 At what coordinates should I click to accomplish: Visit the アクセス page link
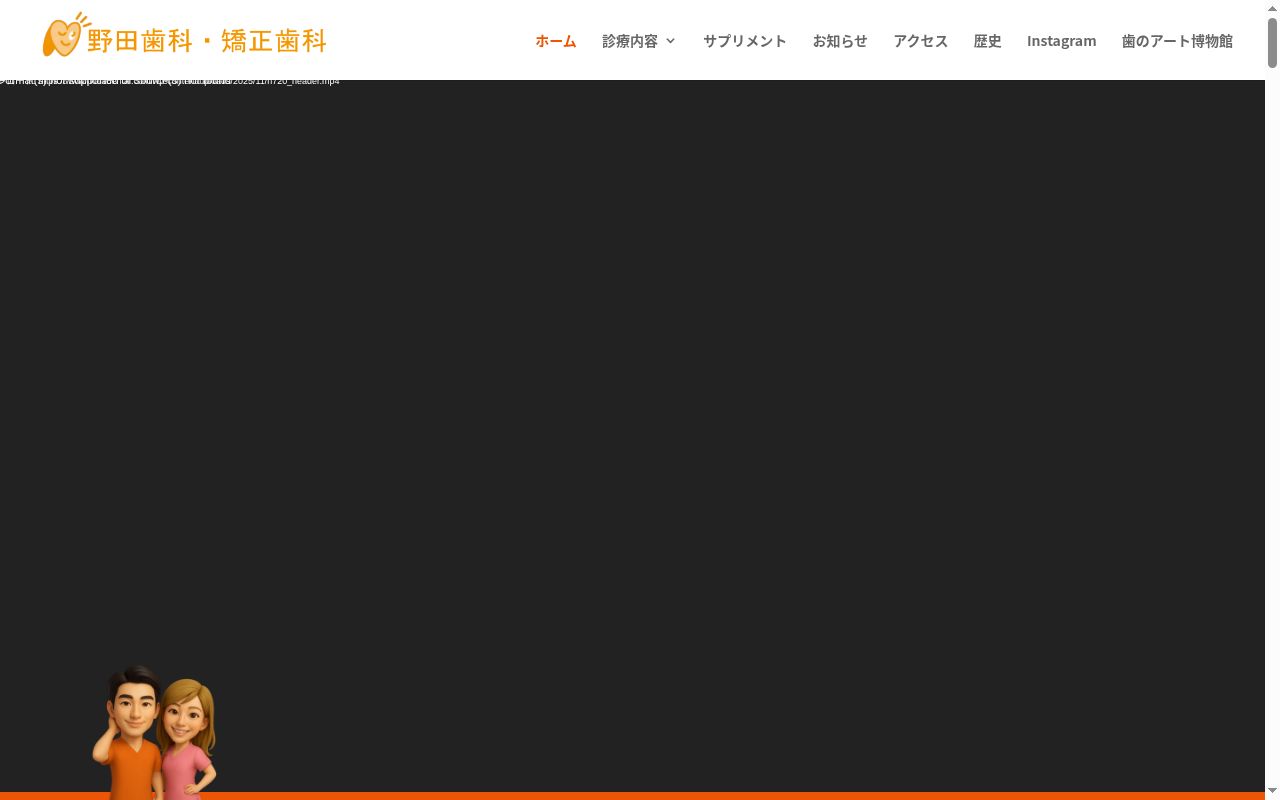921,41
